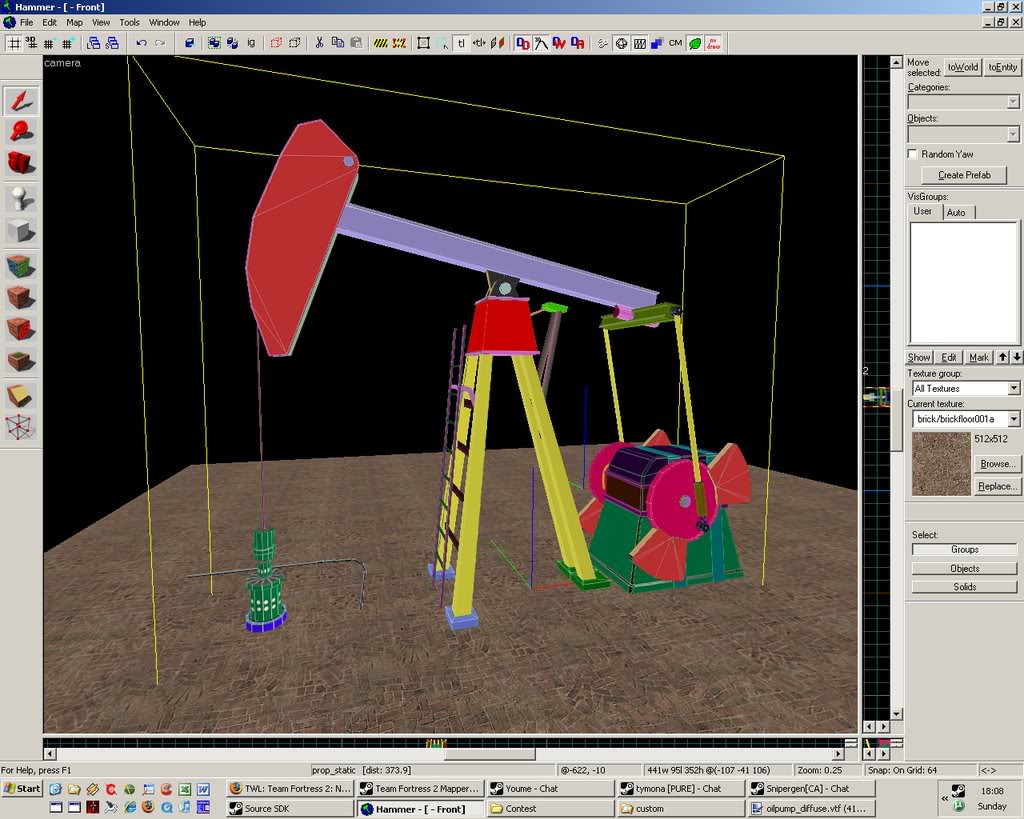
Task: Click the brickfloor001a texture preview thumbnail
Action: (941, 463)
